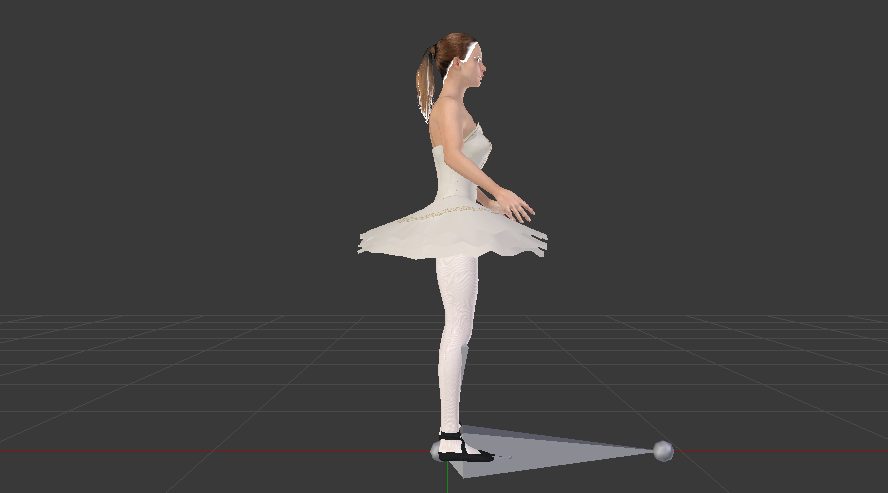Image resolution: width=888 pixels, height=493 pixels.
Task: Select the bone root sphere at the heel
Action: click(438, 451)
